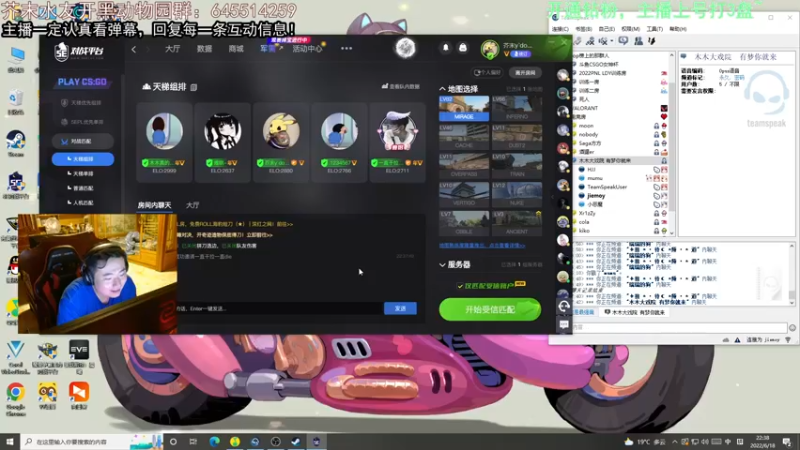Click the Windows Start button
This screenshot has height=450, width=800.
pos(10,441)
